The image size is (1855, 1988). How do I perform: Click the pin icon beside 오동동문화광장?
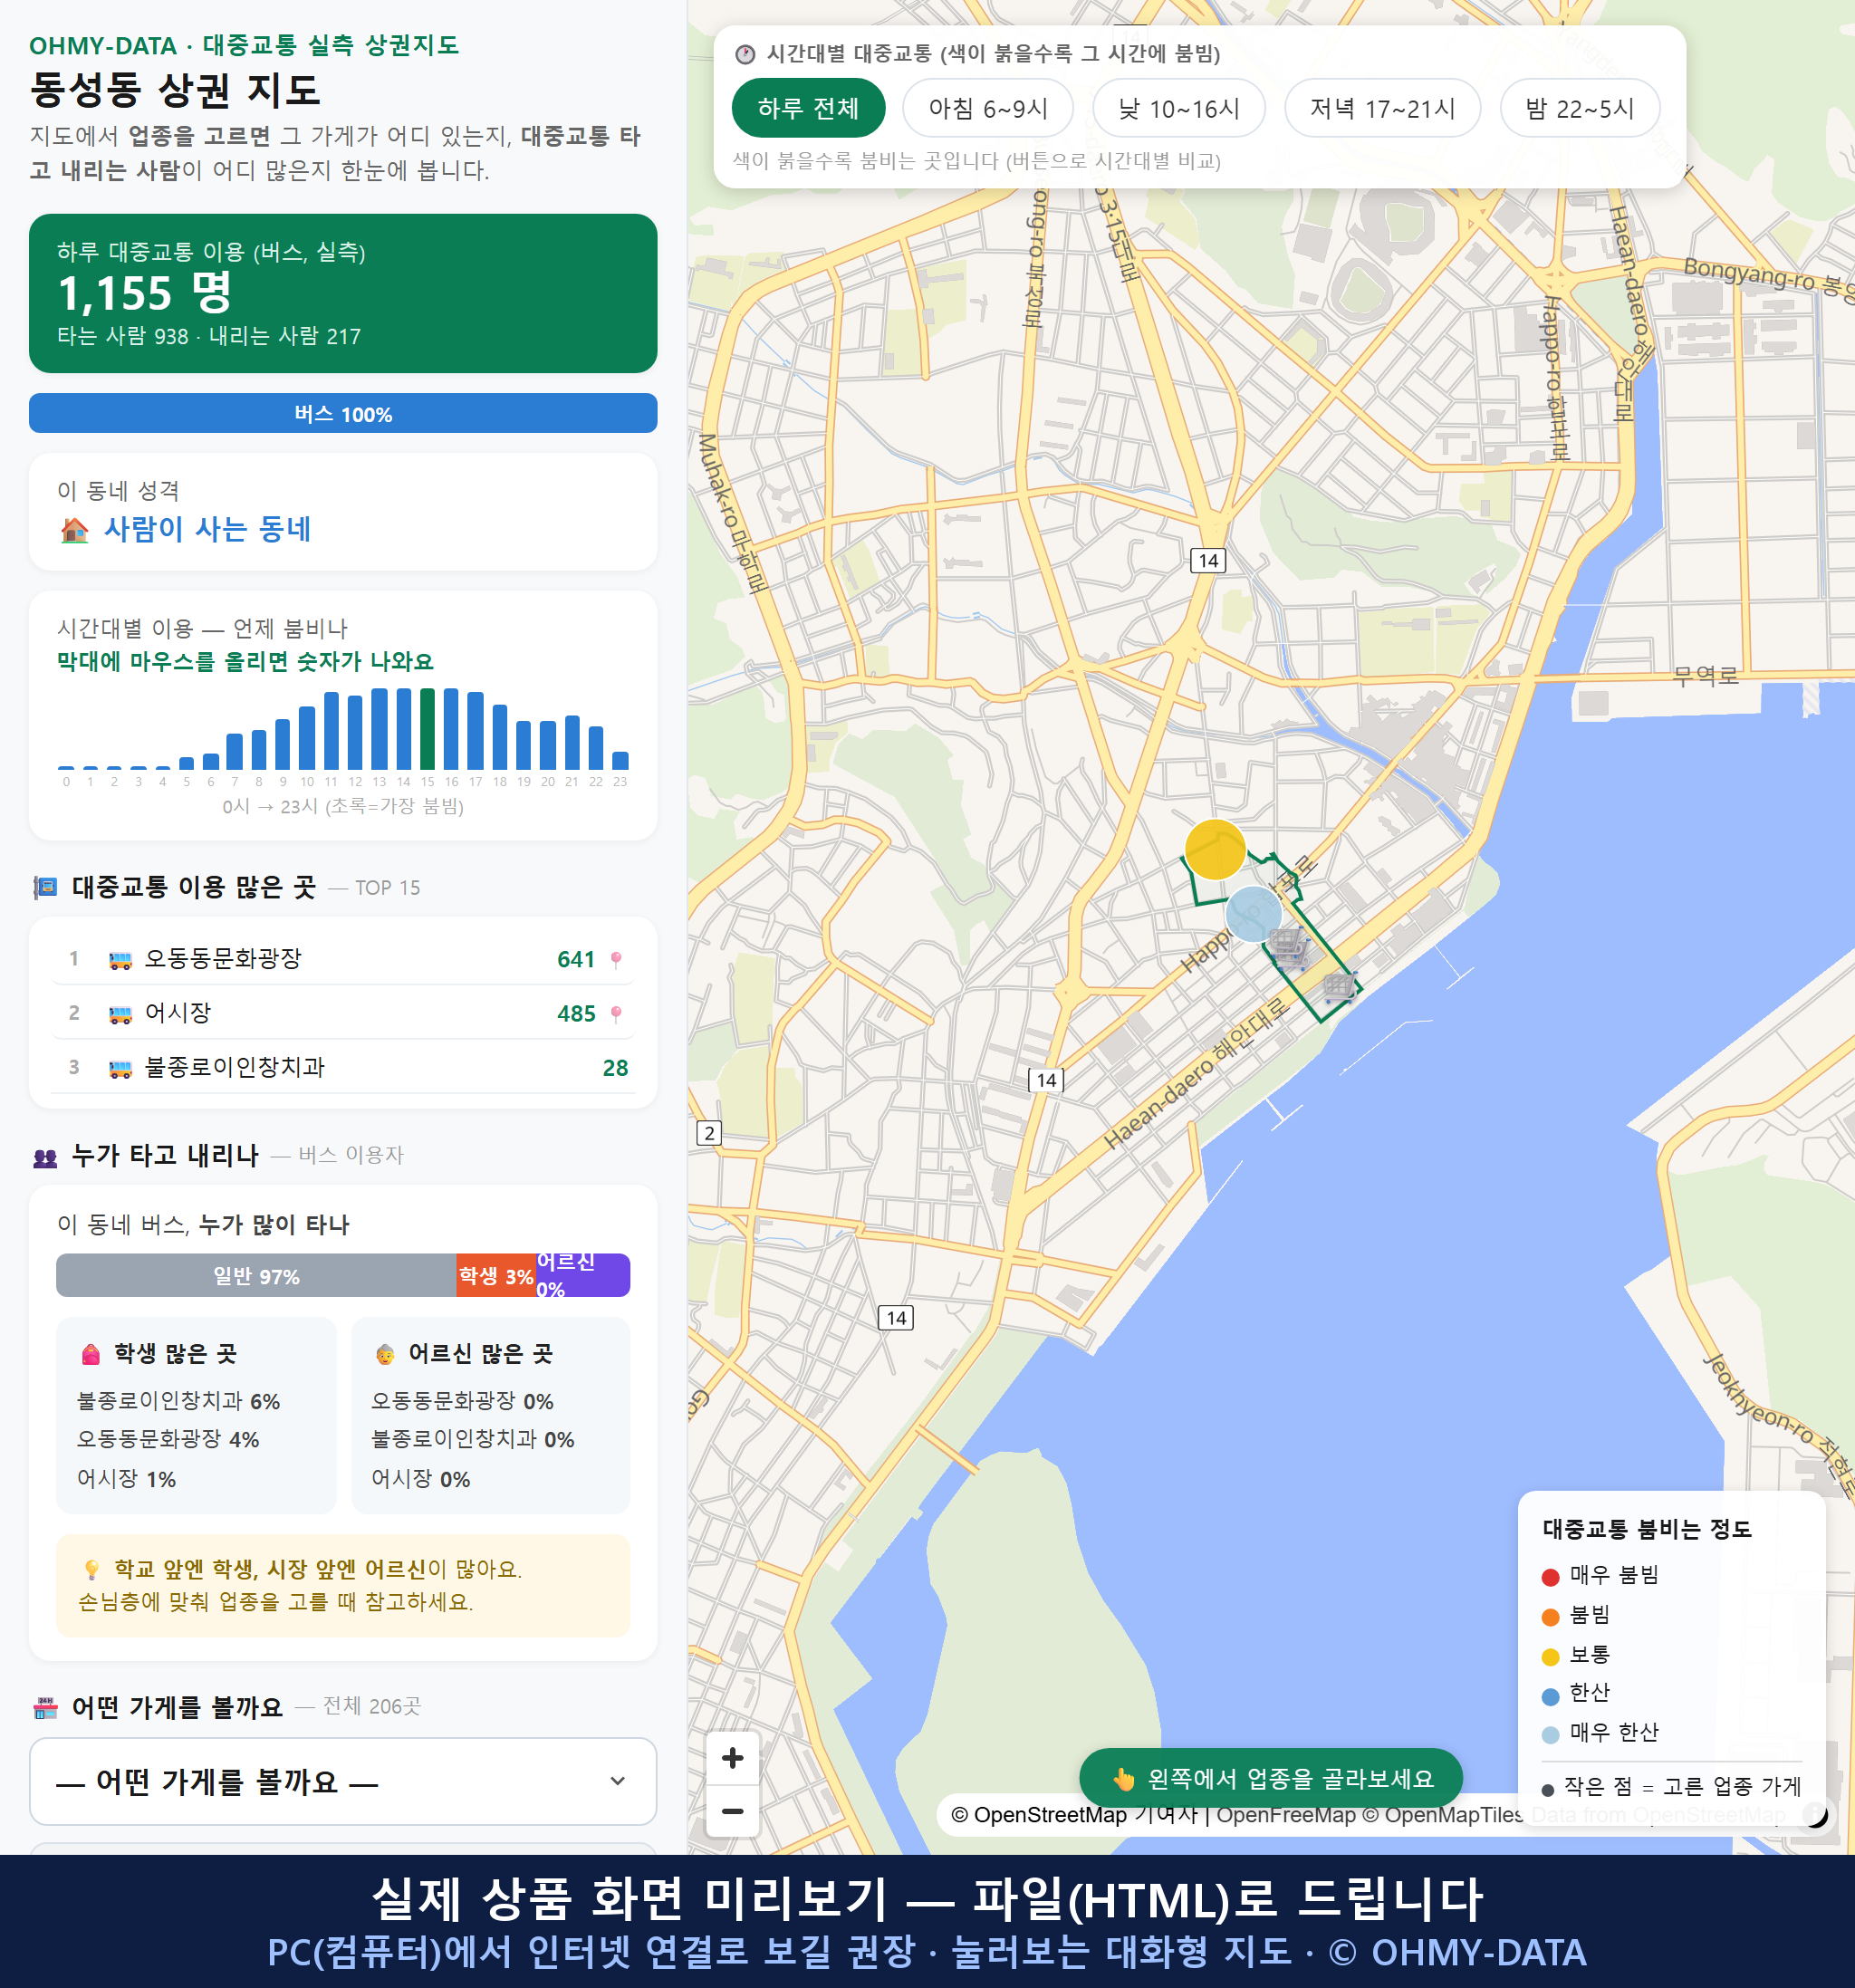616,959
